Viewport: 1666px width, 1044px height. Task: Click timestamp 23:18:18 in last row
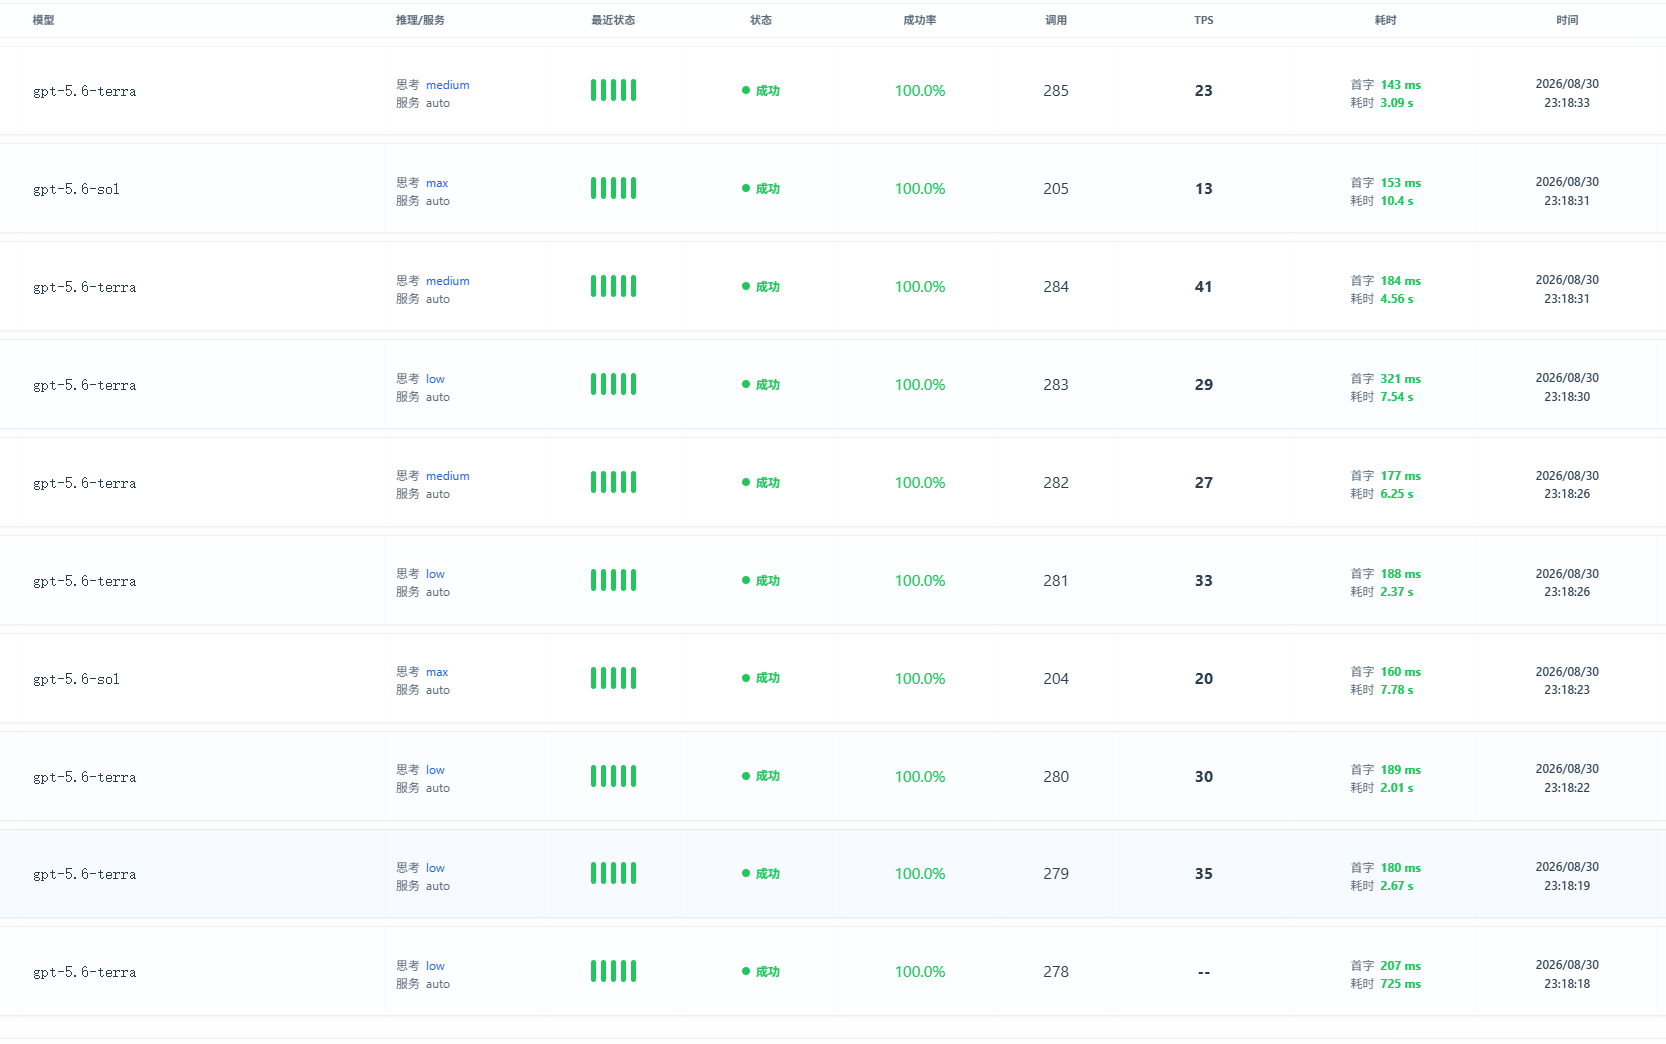point(1567,984)
